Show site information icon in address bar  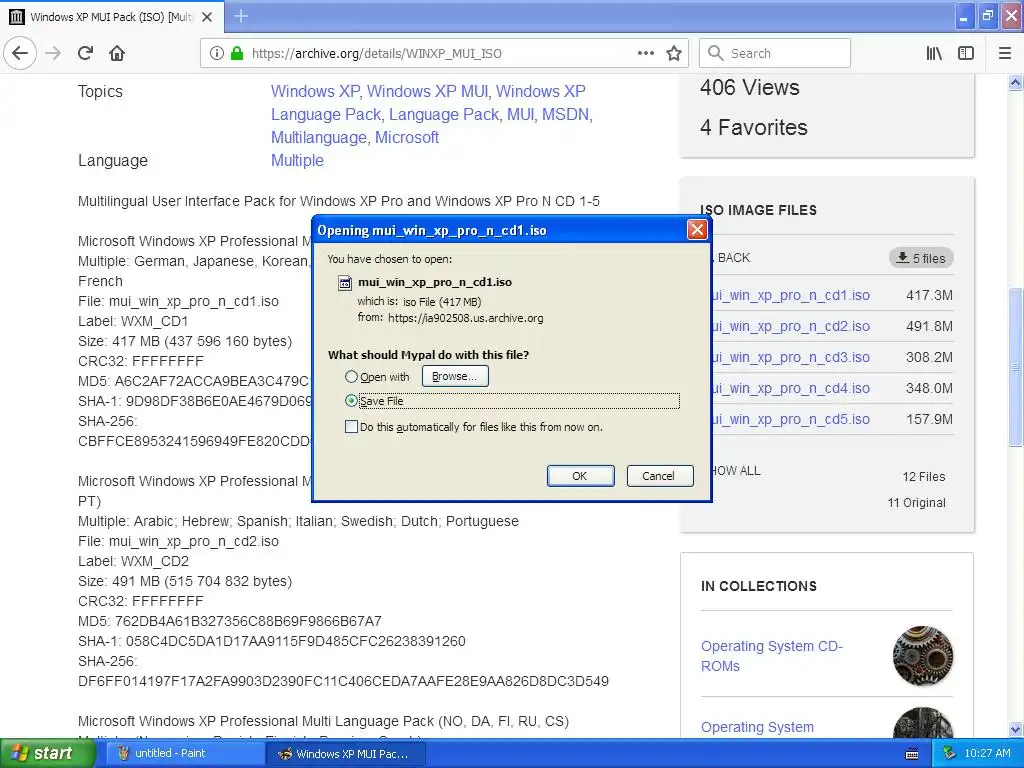coord(217,54)
